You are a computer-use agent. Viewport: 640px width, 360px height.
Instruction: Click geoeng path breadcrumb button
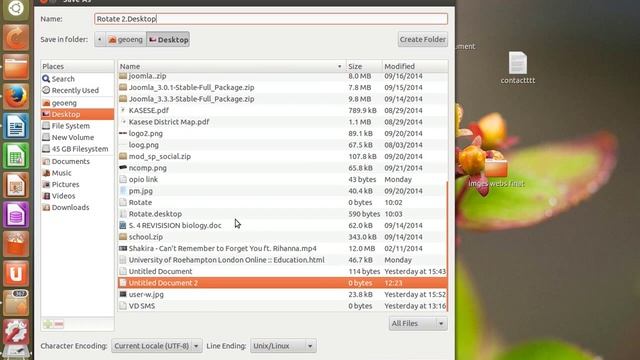coord(126,39)
